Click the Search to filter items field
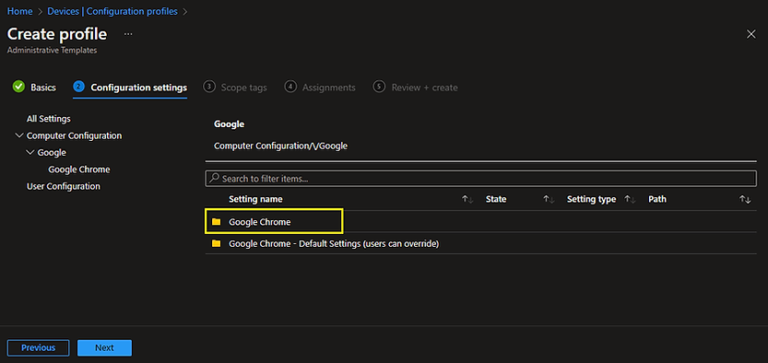The image size is (768, 363). [x=480, y=178]
